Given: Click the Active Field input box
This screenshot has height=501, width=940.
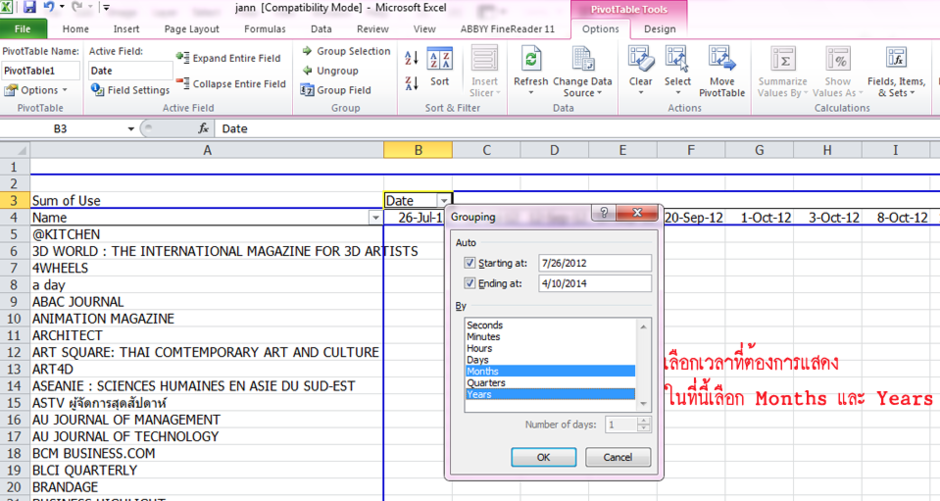Looking at the screenshot, I should click(x=130, y=71).
